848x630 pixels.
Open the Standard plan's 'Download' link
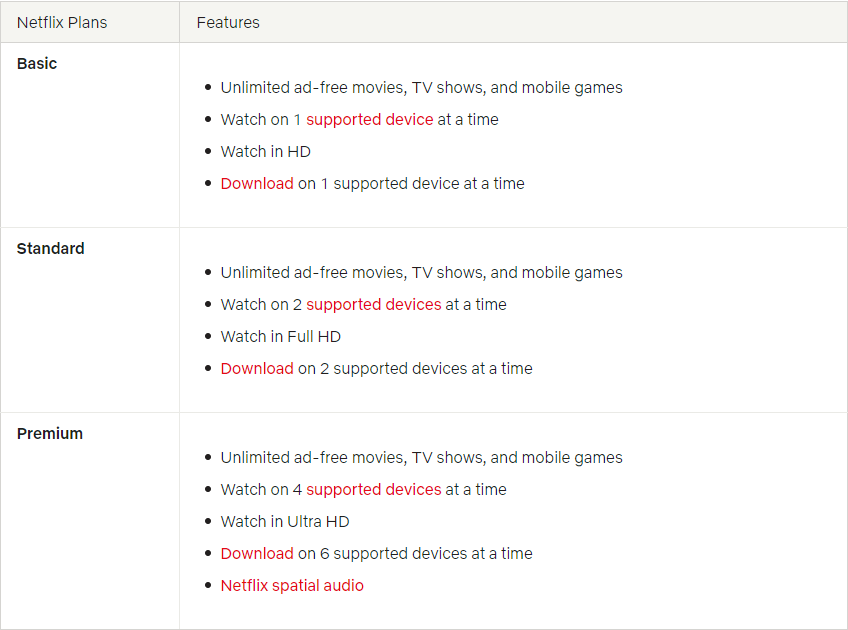click(x=257, y=368)
